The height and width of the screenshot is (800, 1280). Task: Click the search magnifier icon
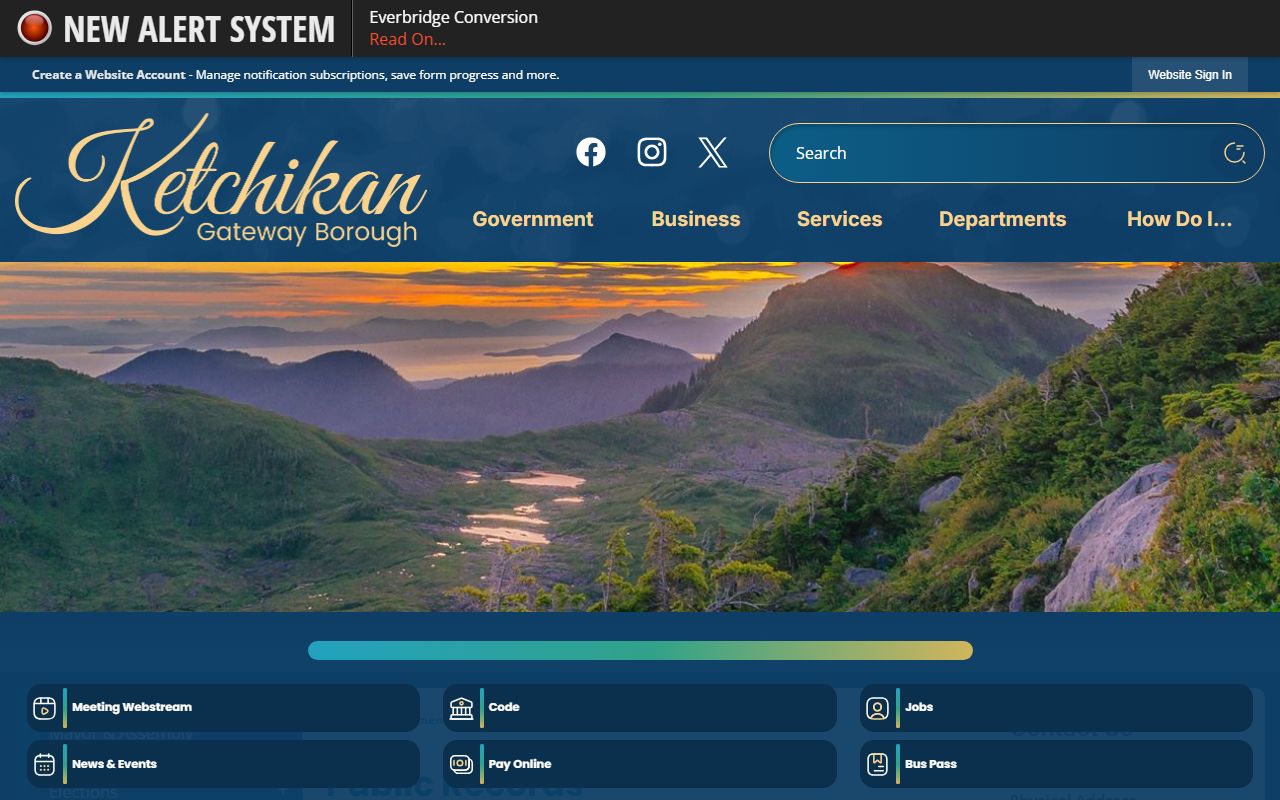(x=1234, y=153)
